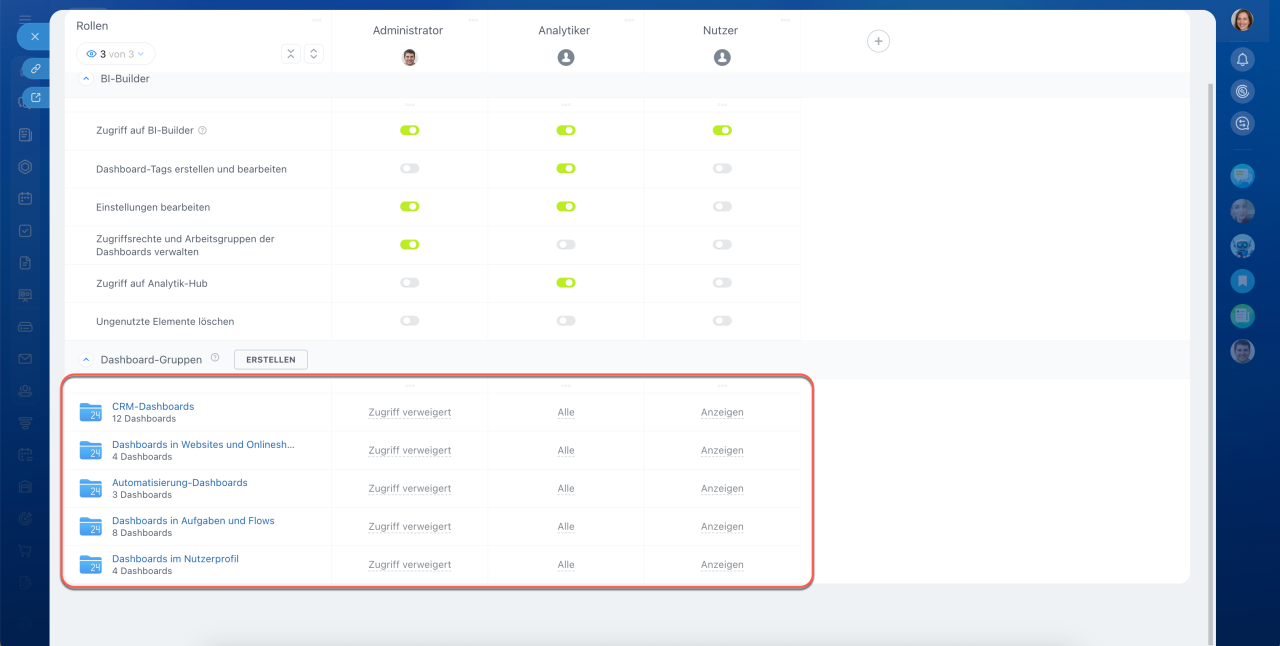1280x646 pixels.
Task: Open the CRM-Dashboards group link
Action: coord(153,406)
